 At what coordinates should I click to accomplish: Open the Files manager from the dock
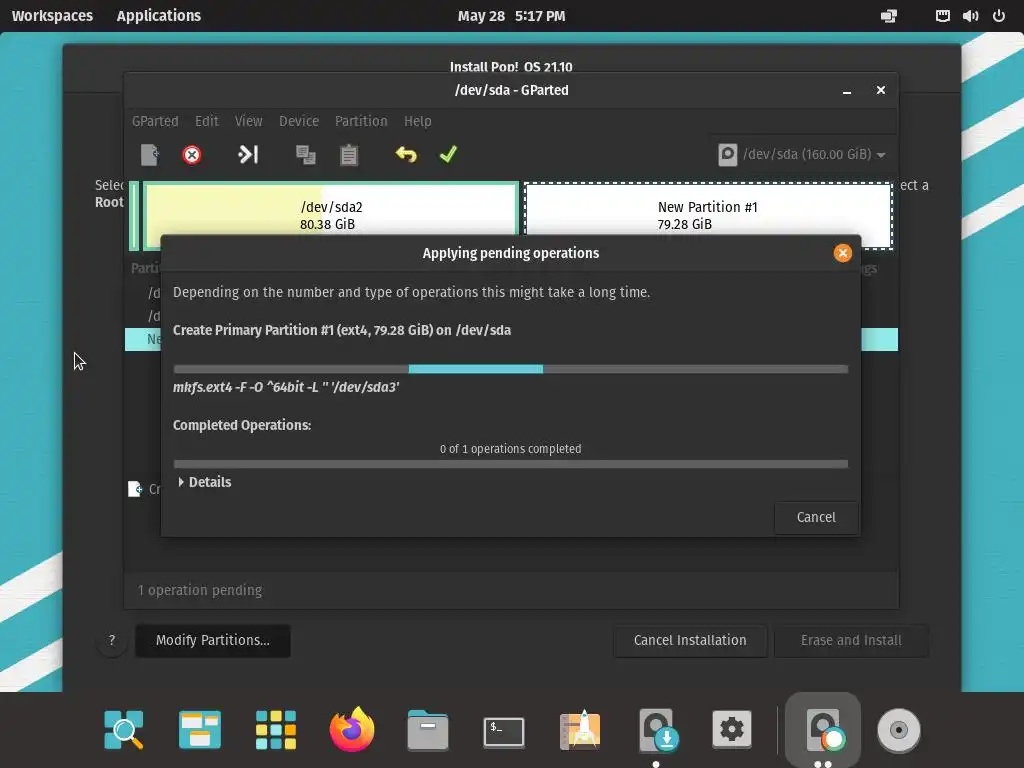[428, 729]
